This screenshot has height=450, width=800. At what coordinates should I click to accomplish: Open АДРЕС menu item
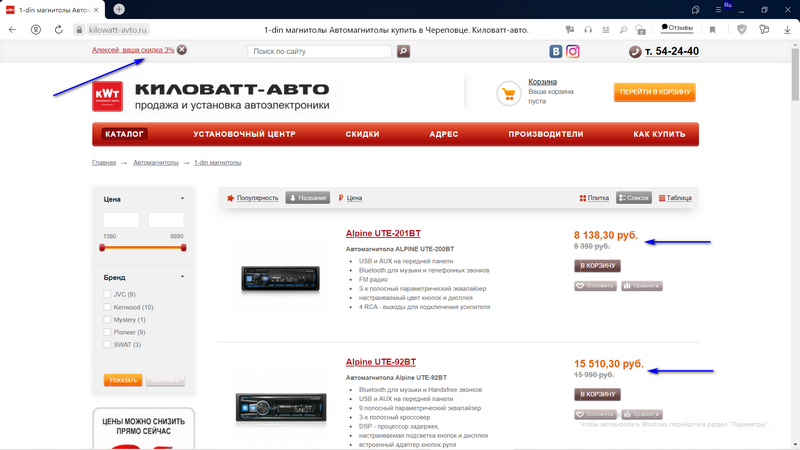[443, 134]
